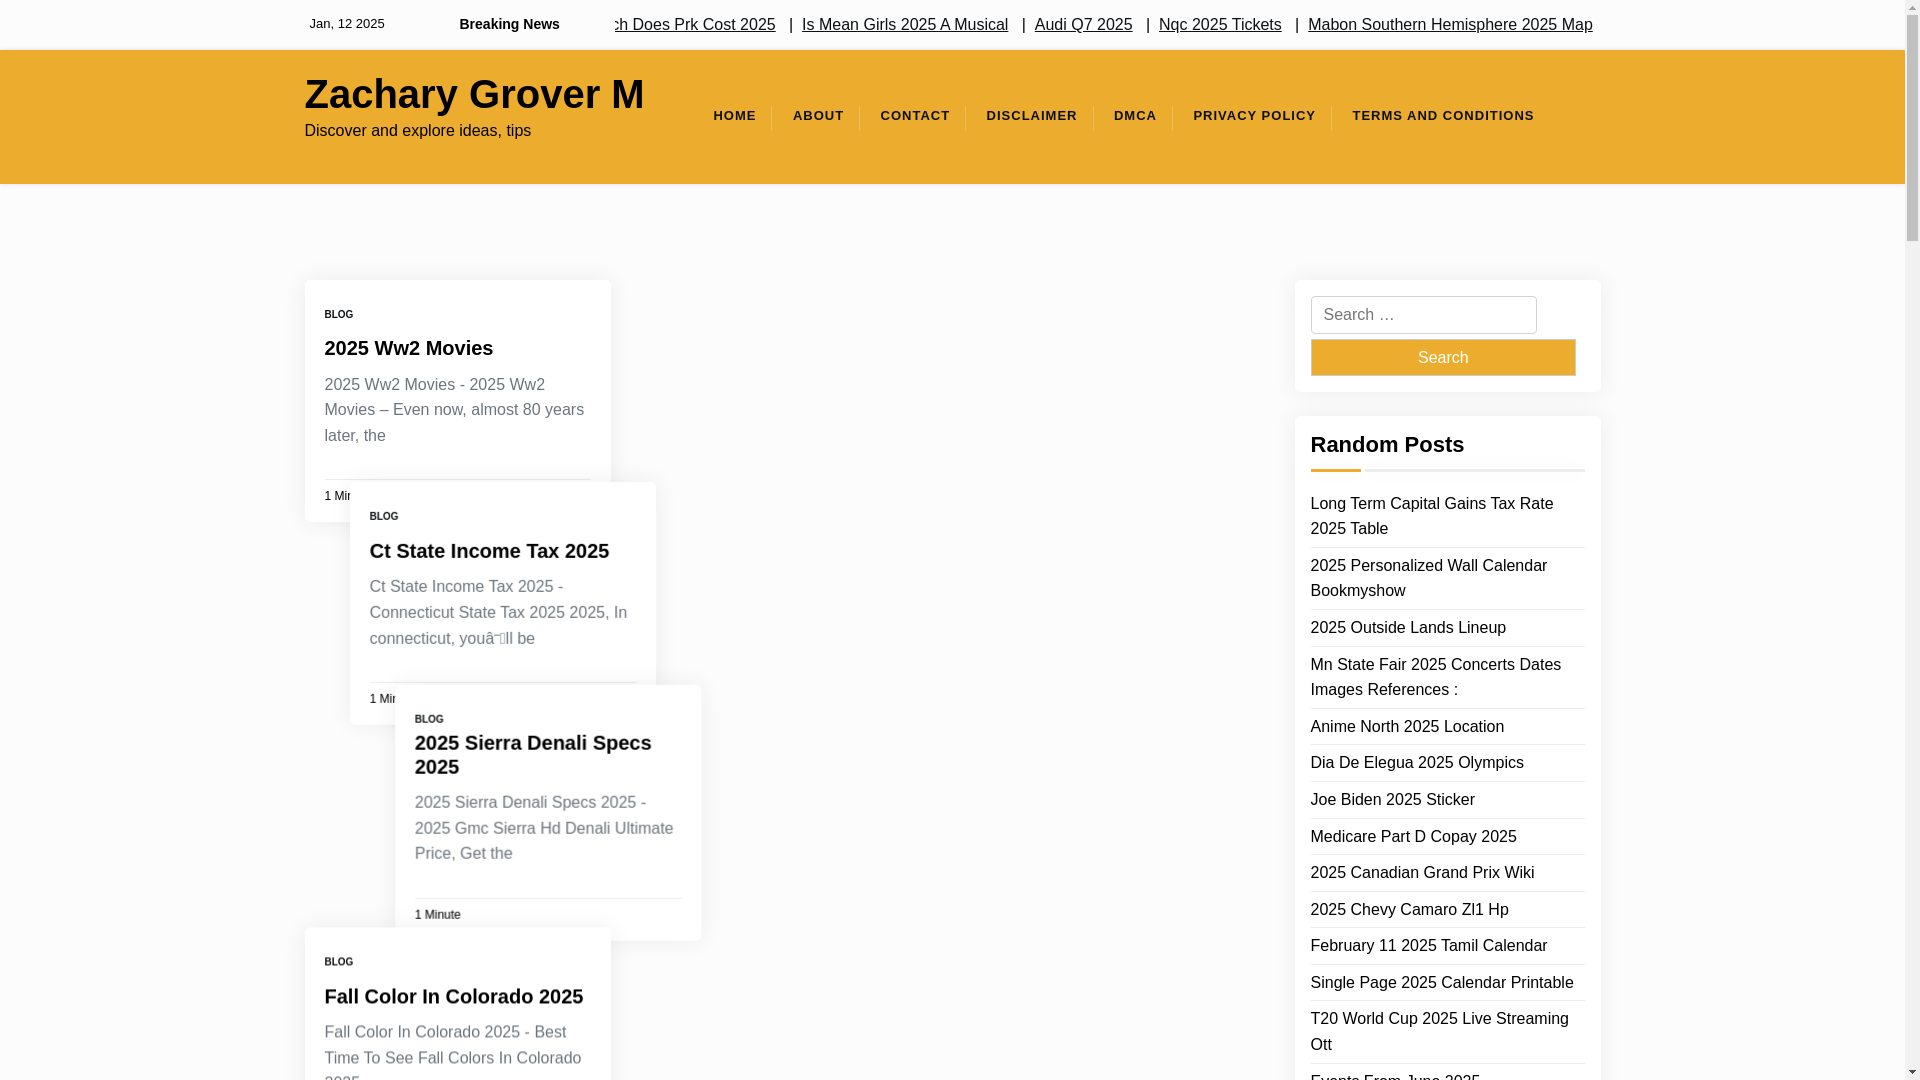Viewport: 1920px width, 1080px height.
Task: Click BLOG tag above 2025 Sierra Denali Specs
Action: [429, 719]
